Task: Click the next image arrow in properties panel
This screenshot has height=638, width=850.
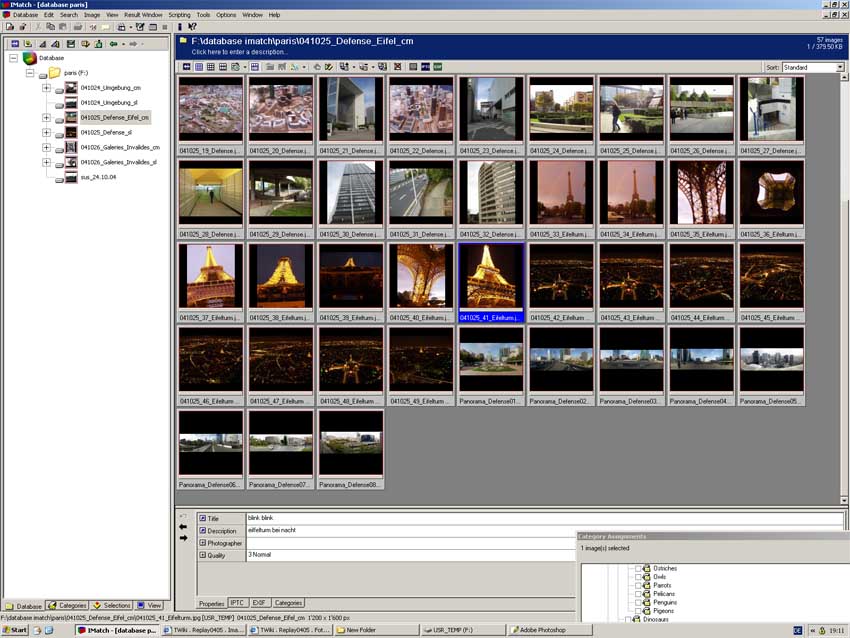Action: click(183, 538)
